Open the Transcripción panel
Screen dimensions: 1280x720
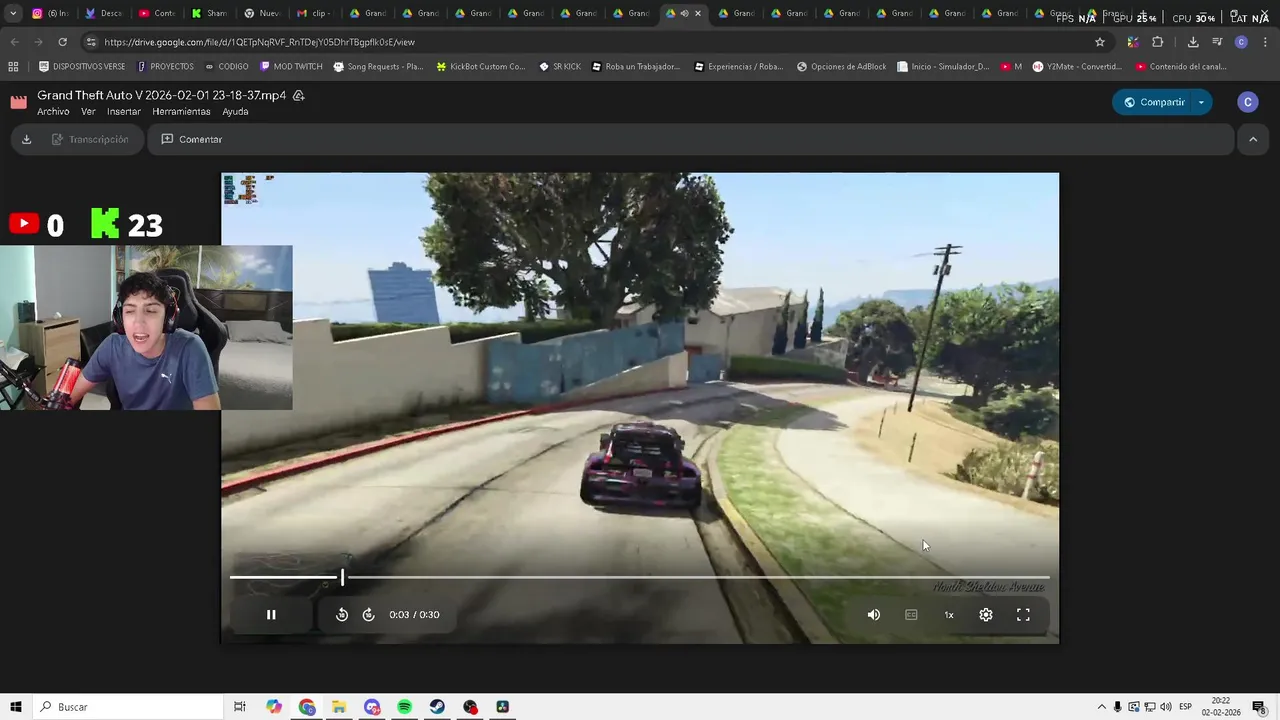[90, 139]
